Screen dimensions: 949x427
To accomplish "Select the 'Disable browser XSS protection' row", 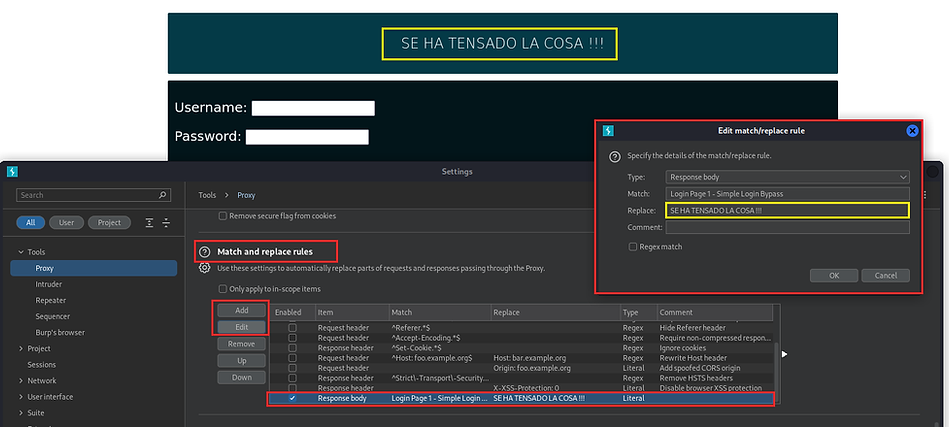I will pos(521,388).
